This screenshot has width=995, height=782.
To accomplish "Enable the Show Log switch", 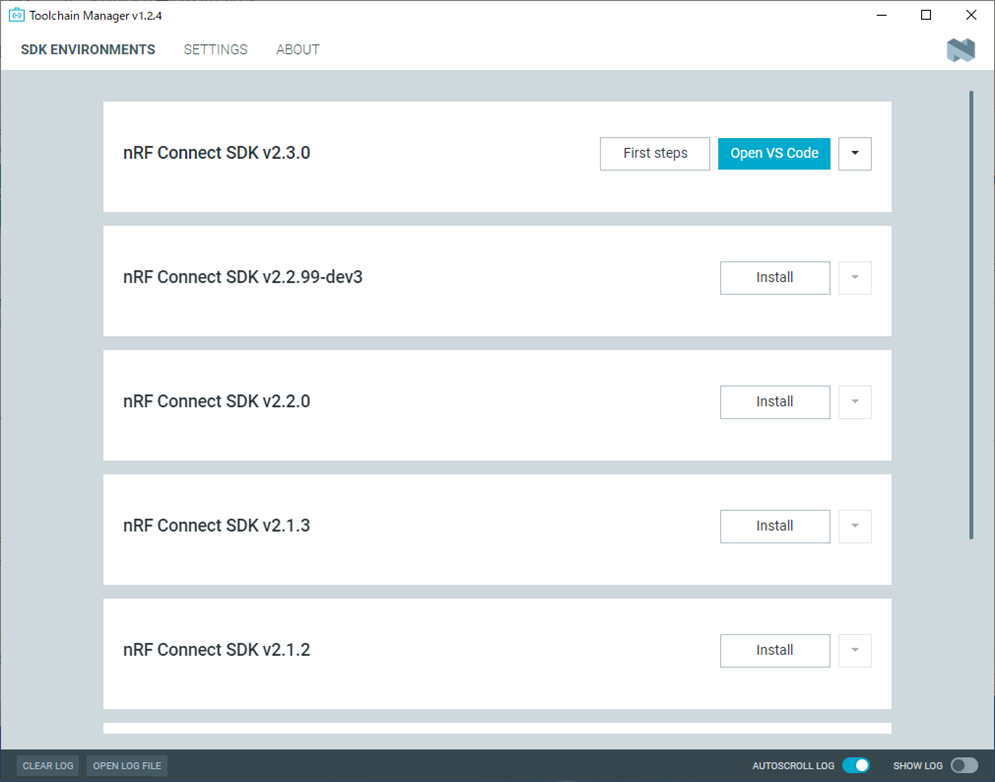I will point(965,765).
